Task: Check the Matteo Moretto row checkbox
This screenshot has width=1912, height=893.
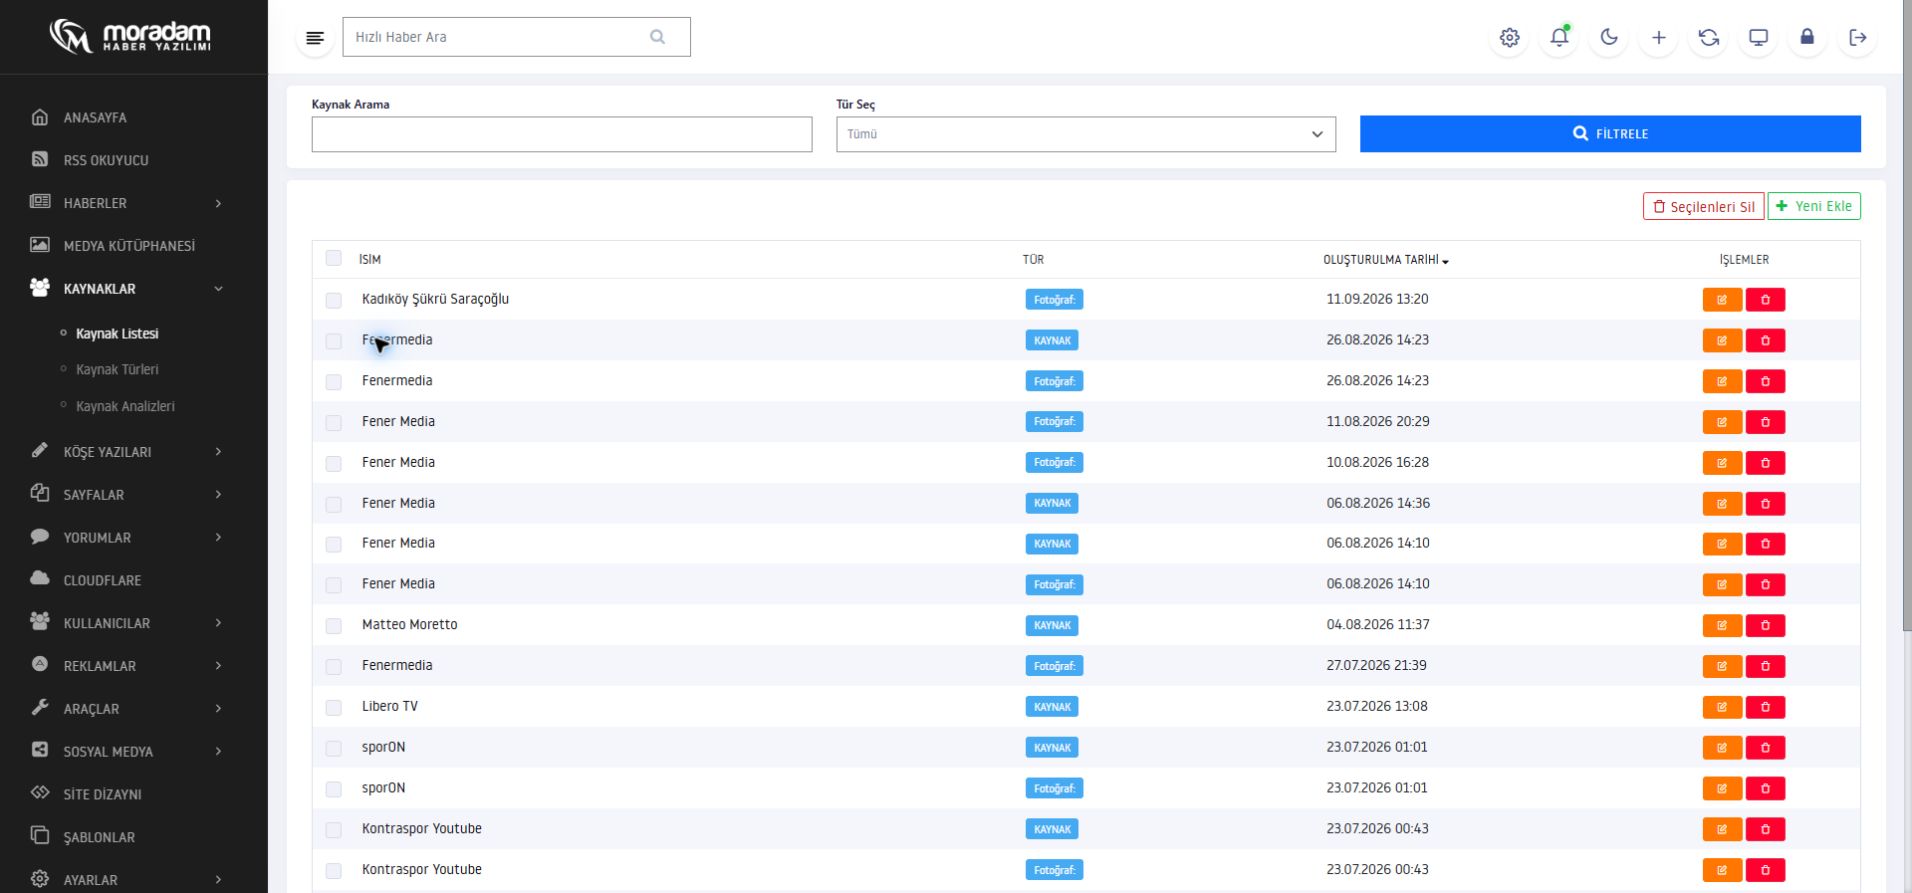Action: [x=334, y=626]
